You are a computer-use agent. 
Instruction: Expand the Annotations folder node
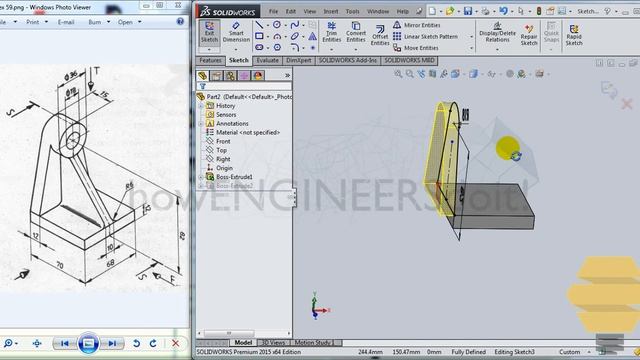(x=201, y=123)
